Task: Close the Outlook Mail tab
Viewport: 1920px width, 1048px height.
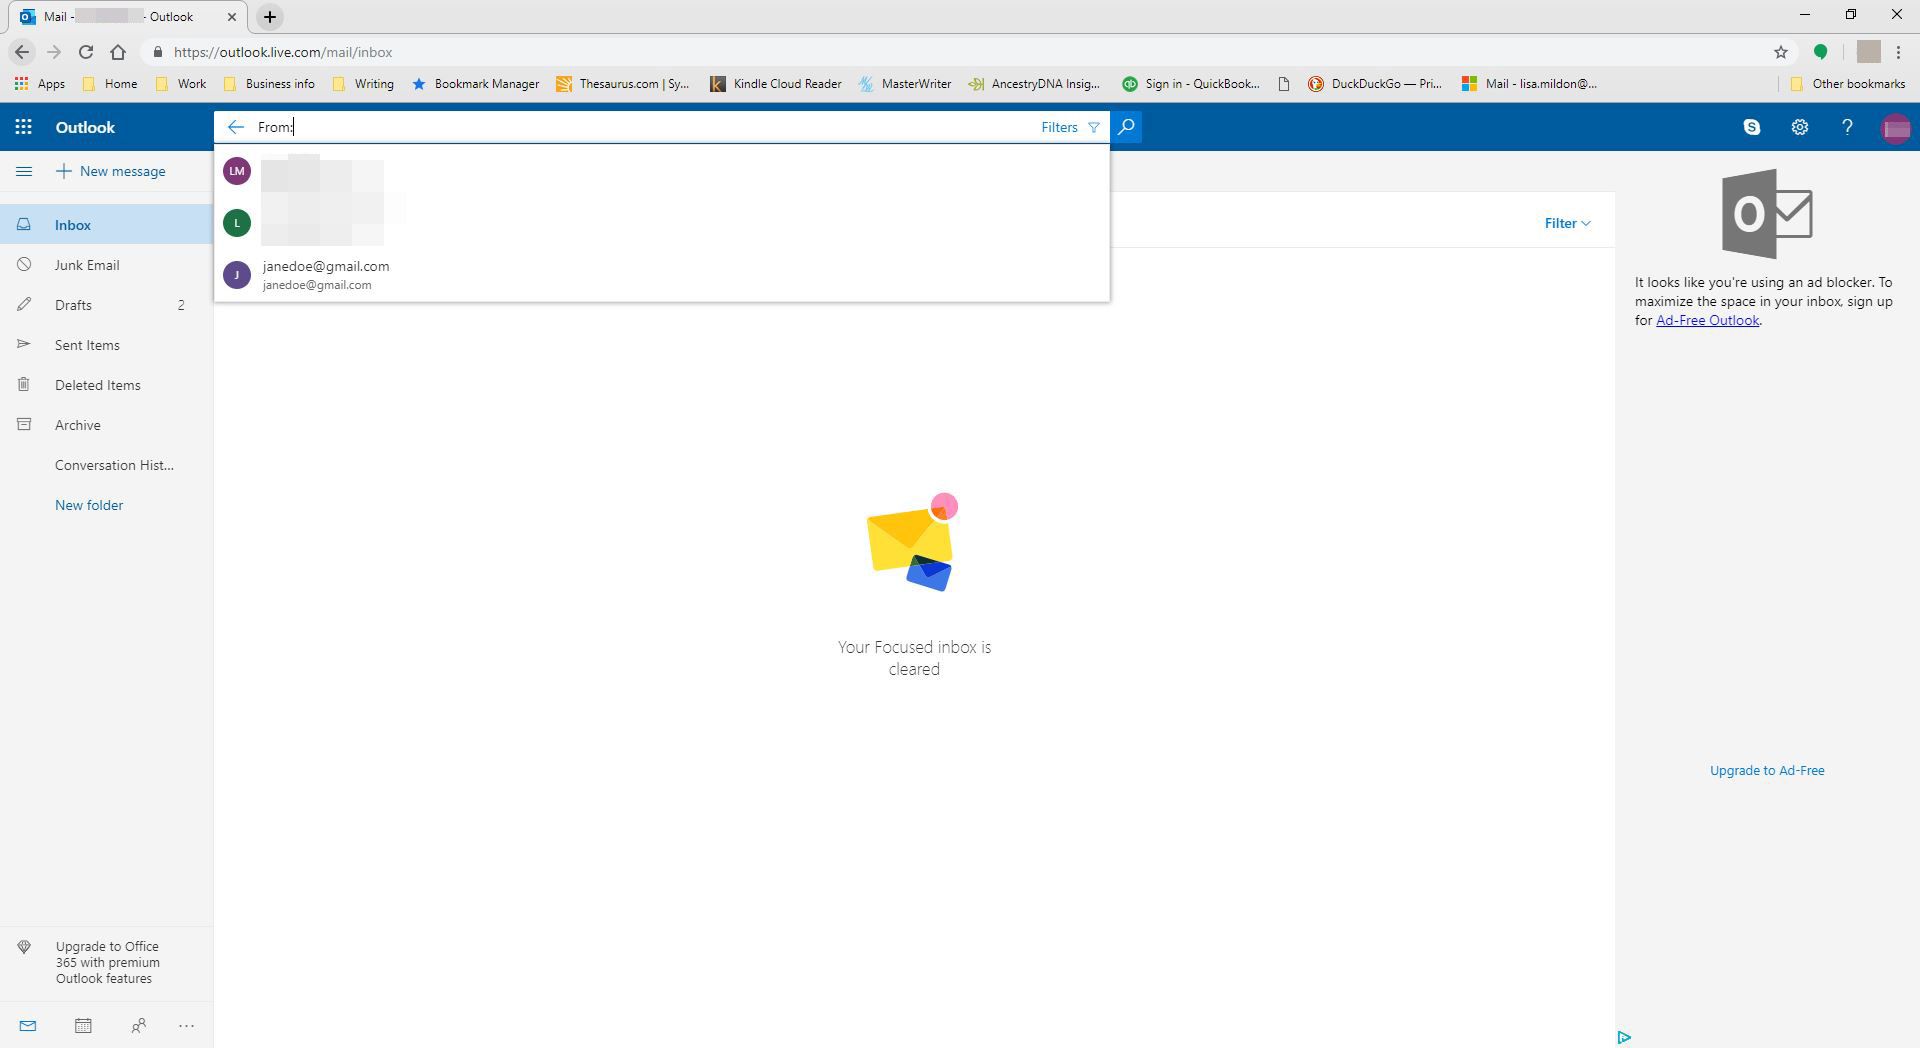Action: 232,17
